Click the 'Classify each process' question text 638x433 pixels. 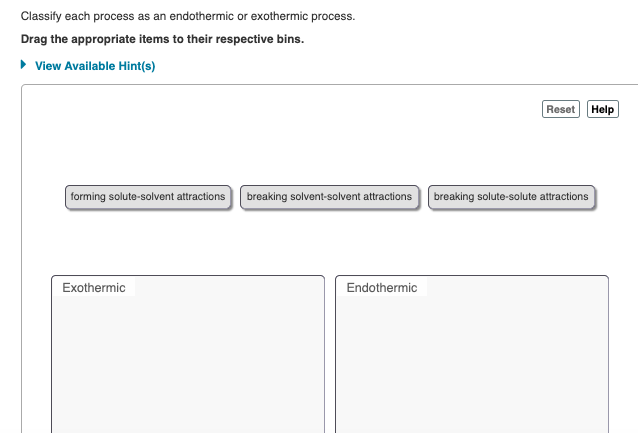(188, 16)
